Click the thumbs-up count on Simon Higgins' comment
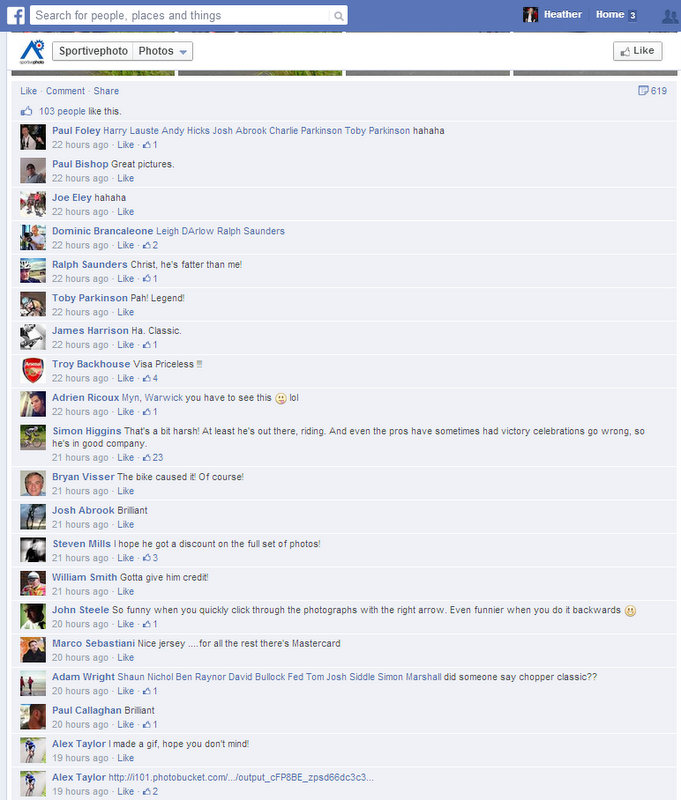Viewport: 681px width, 800px height. tap(153, 458)
